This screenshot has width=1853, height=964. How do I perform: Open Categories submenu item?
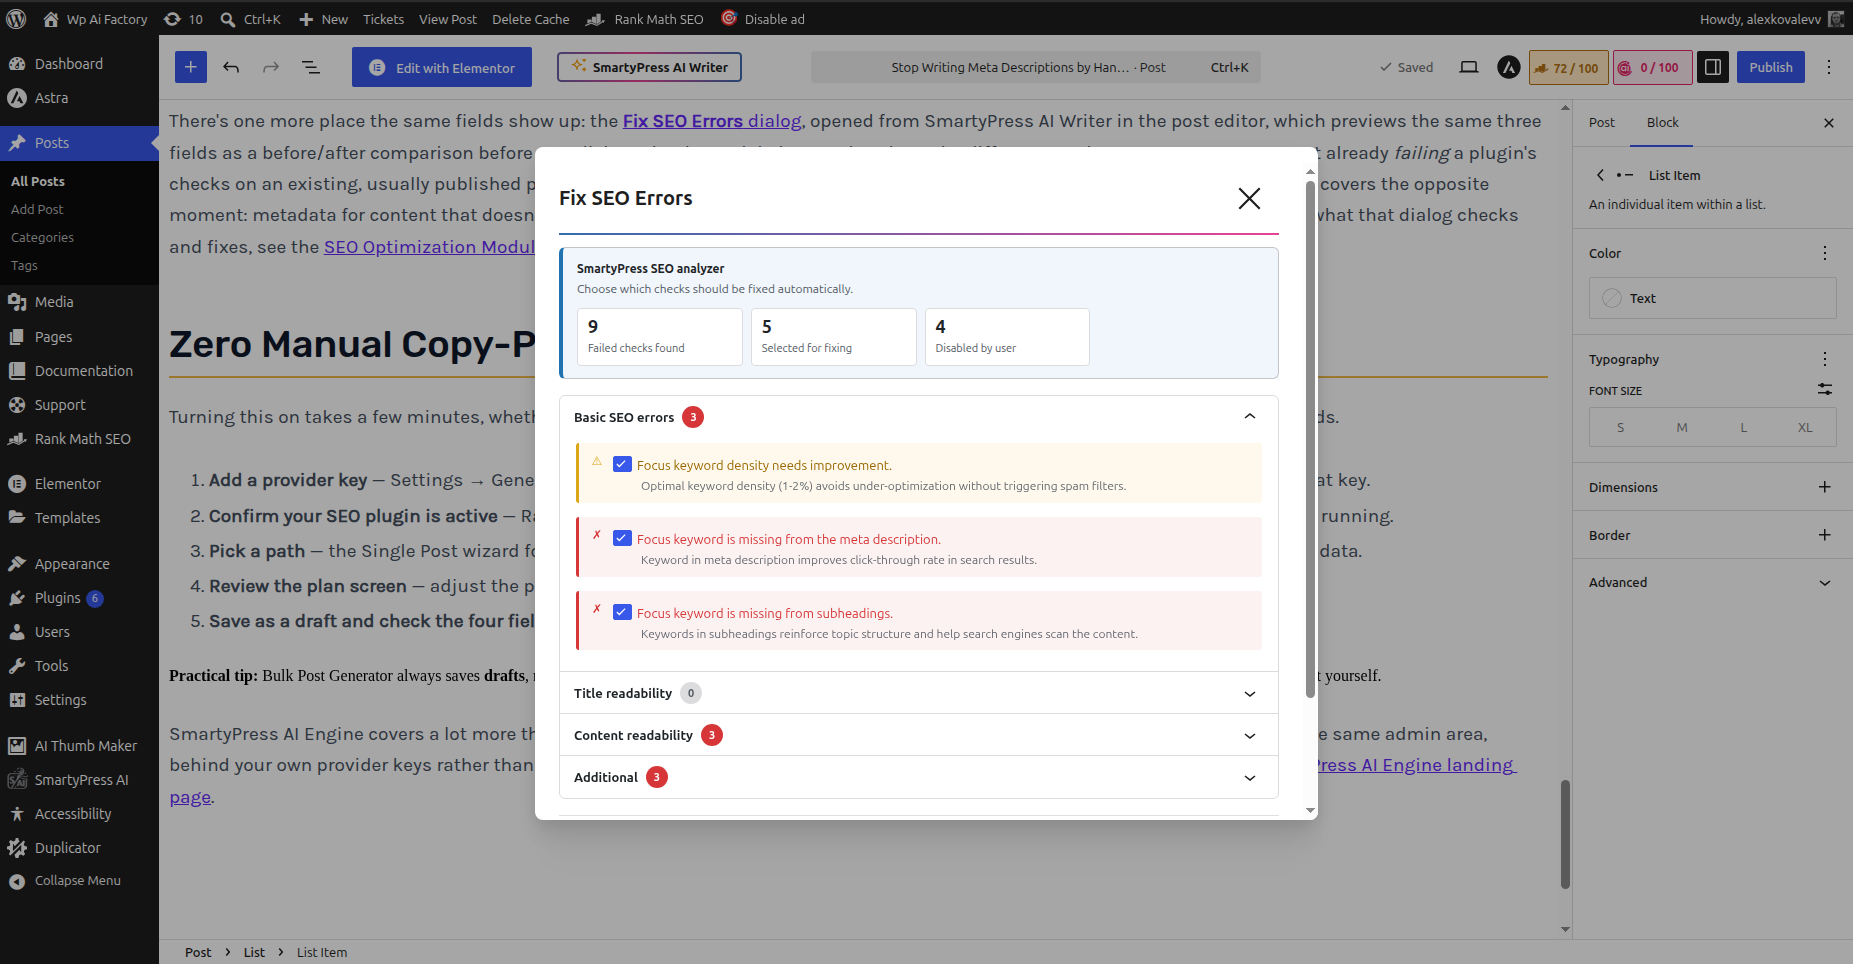pyautogui.click(x=42, y=237)
